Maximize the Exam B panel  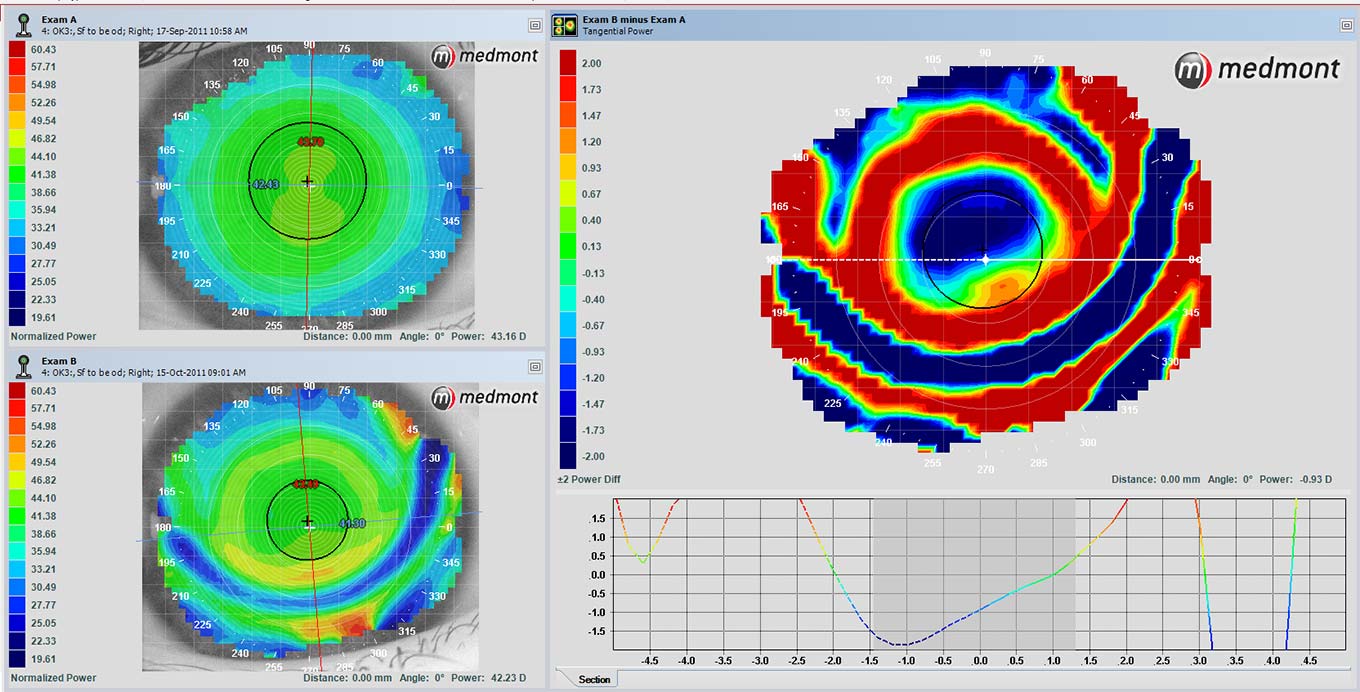(535, 367)
